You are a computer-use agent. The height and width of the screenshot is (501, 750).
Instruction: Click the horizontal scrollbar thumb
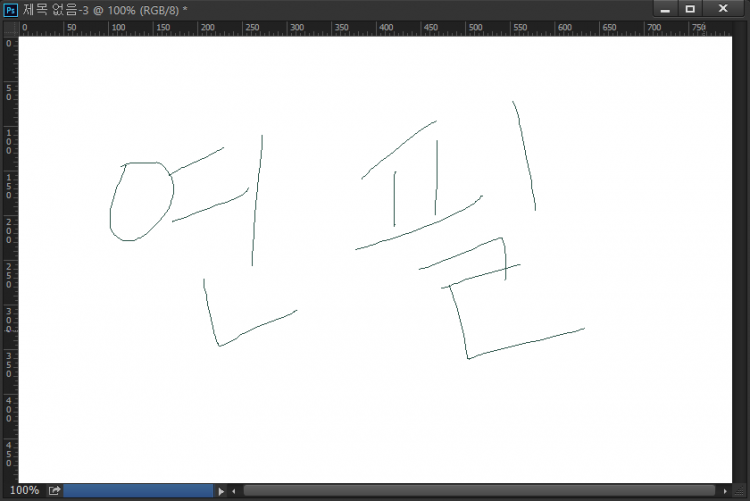point(480,491)
